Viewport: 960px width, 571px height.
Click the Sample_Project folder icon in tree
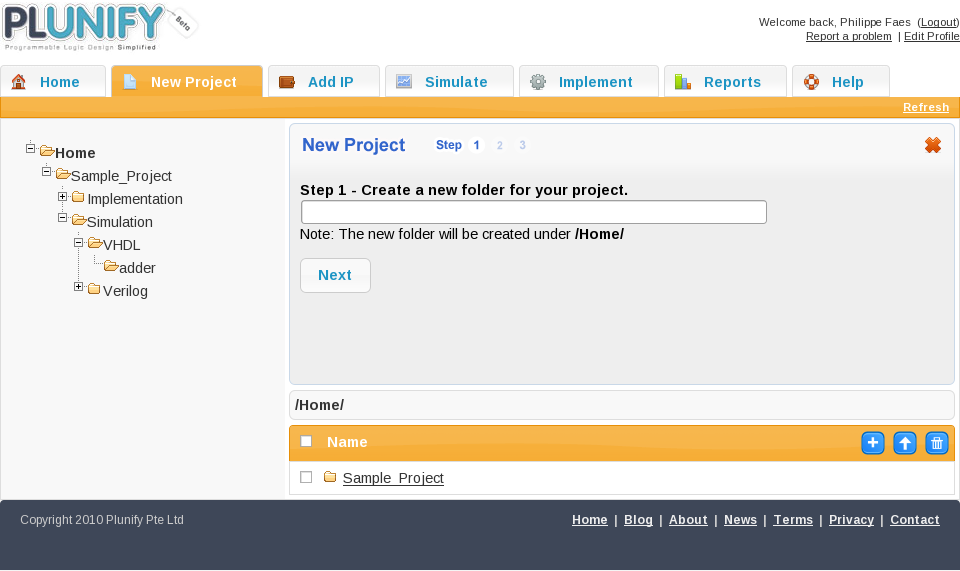point(63,174)
